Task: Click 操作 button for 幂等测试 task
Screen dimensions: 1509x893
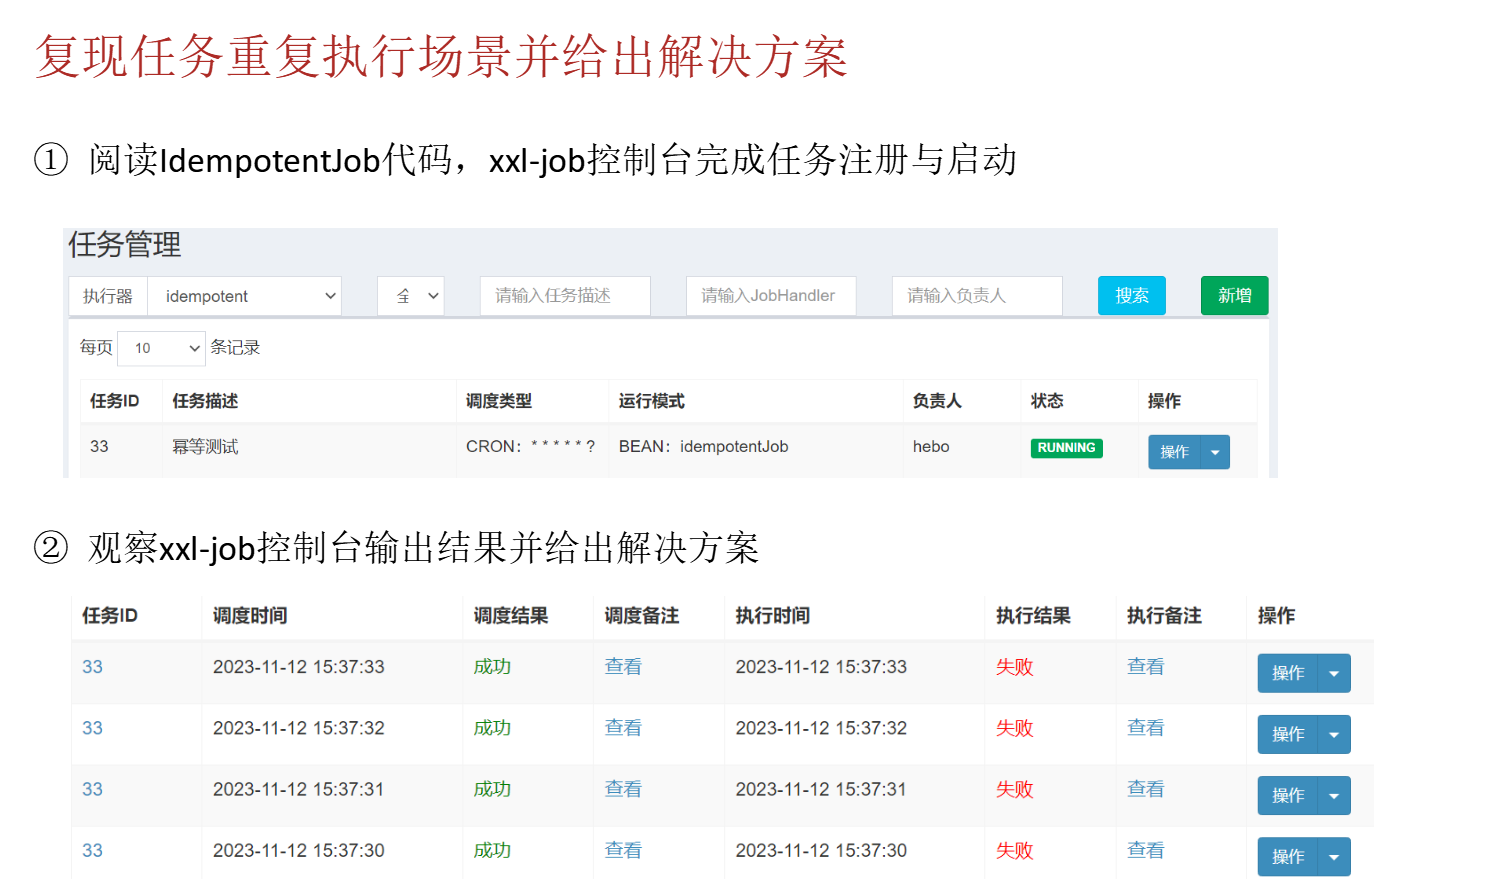Action: 1174,452
